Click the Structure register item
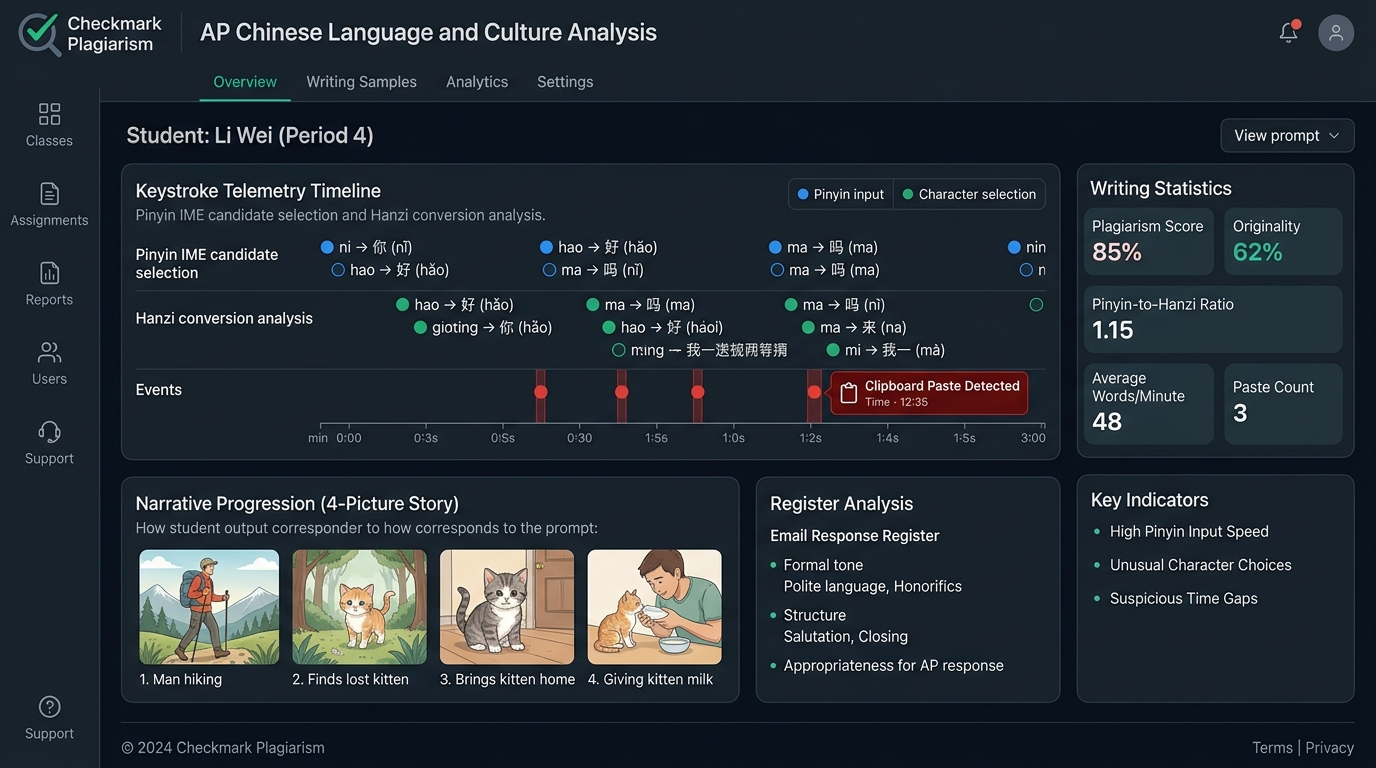The width and height of the screenshot is (1376, 768). (x=815, y=615)
